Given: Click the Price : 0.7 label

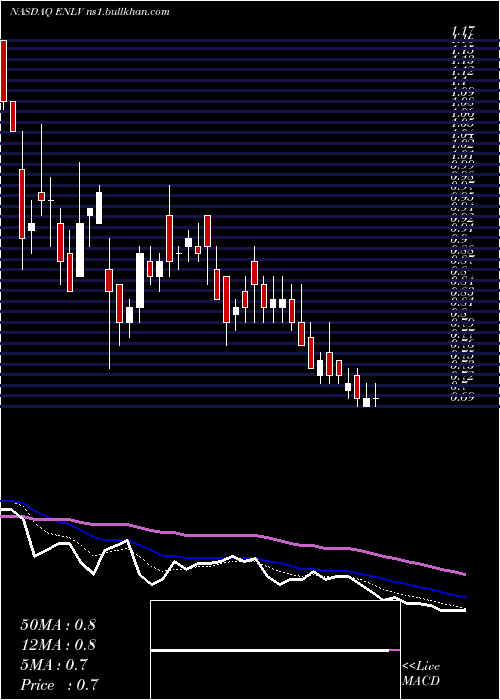Looking at the screenshot, I should click(x=59, y=685).
